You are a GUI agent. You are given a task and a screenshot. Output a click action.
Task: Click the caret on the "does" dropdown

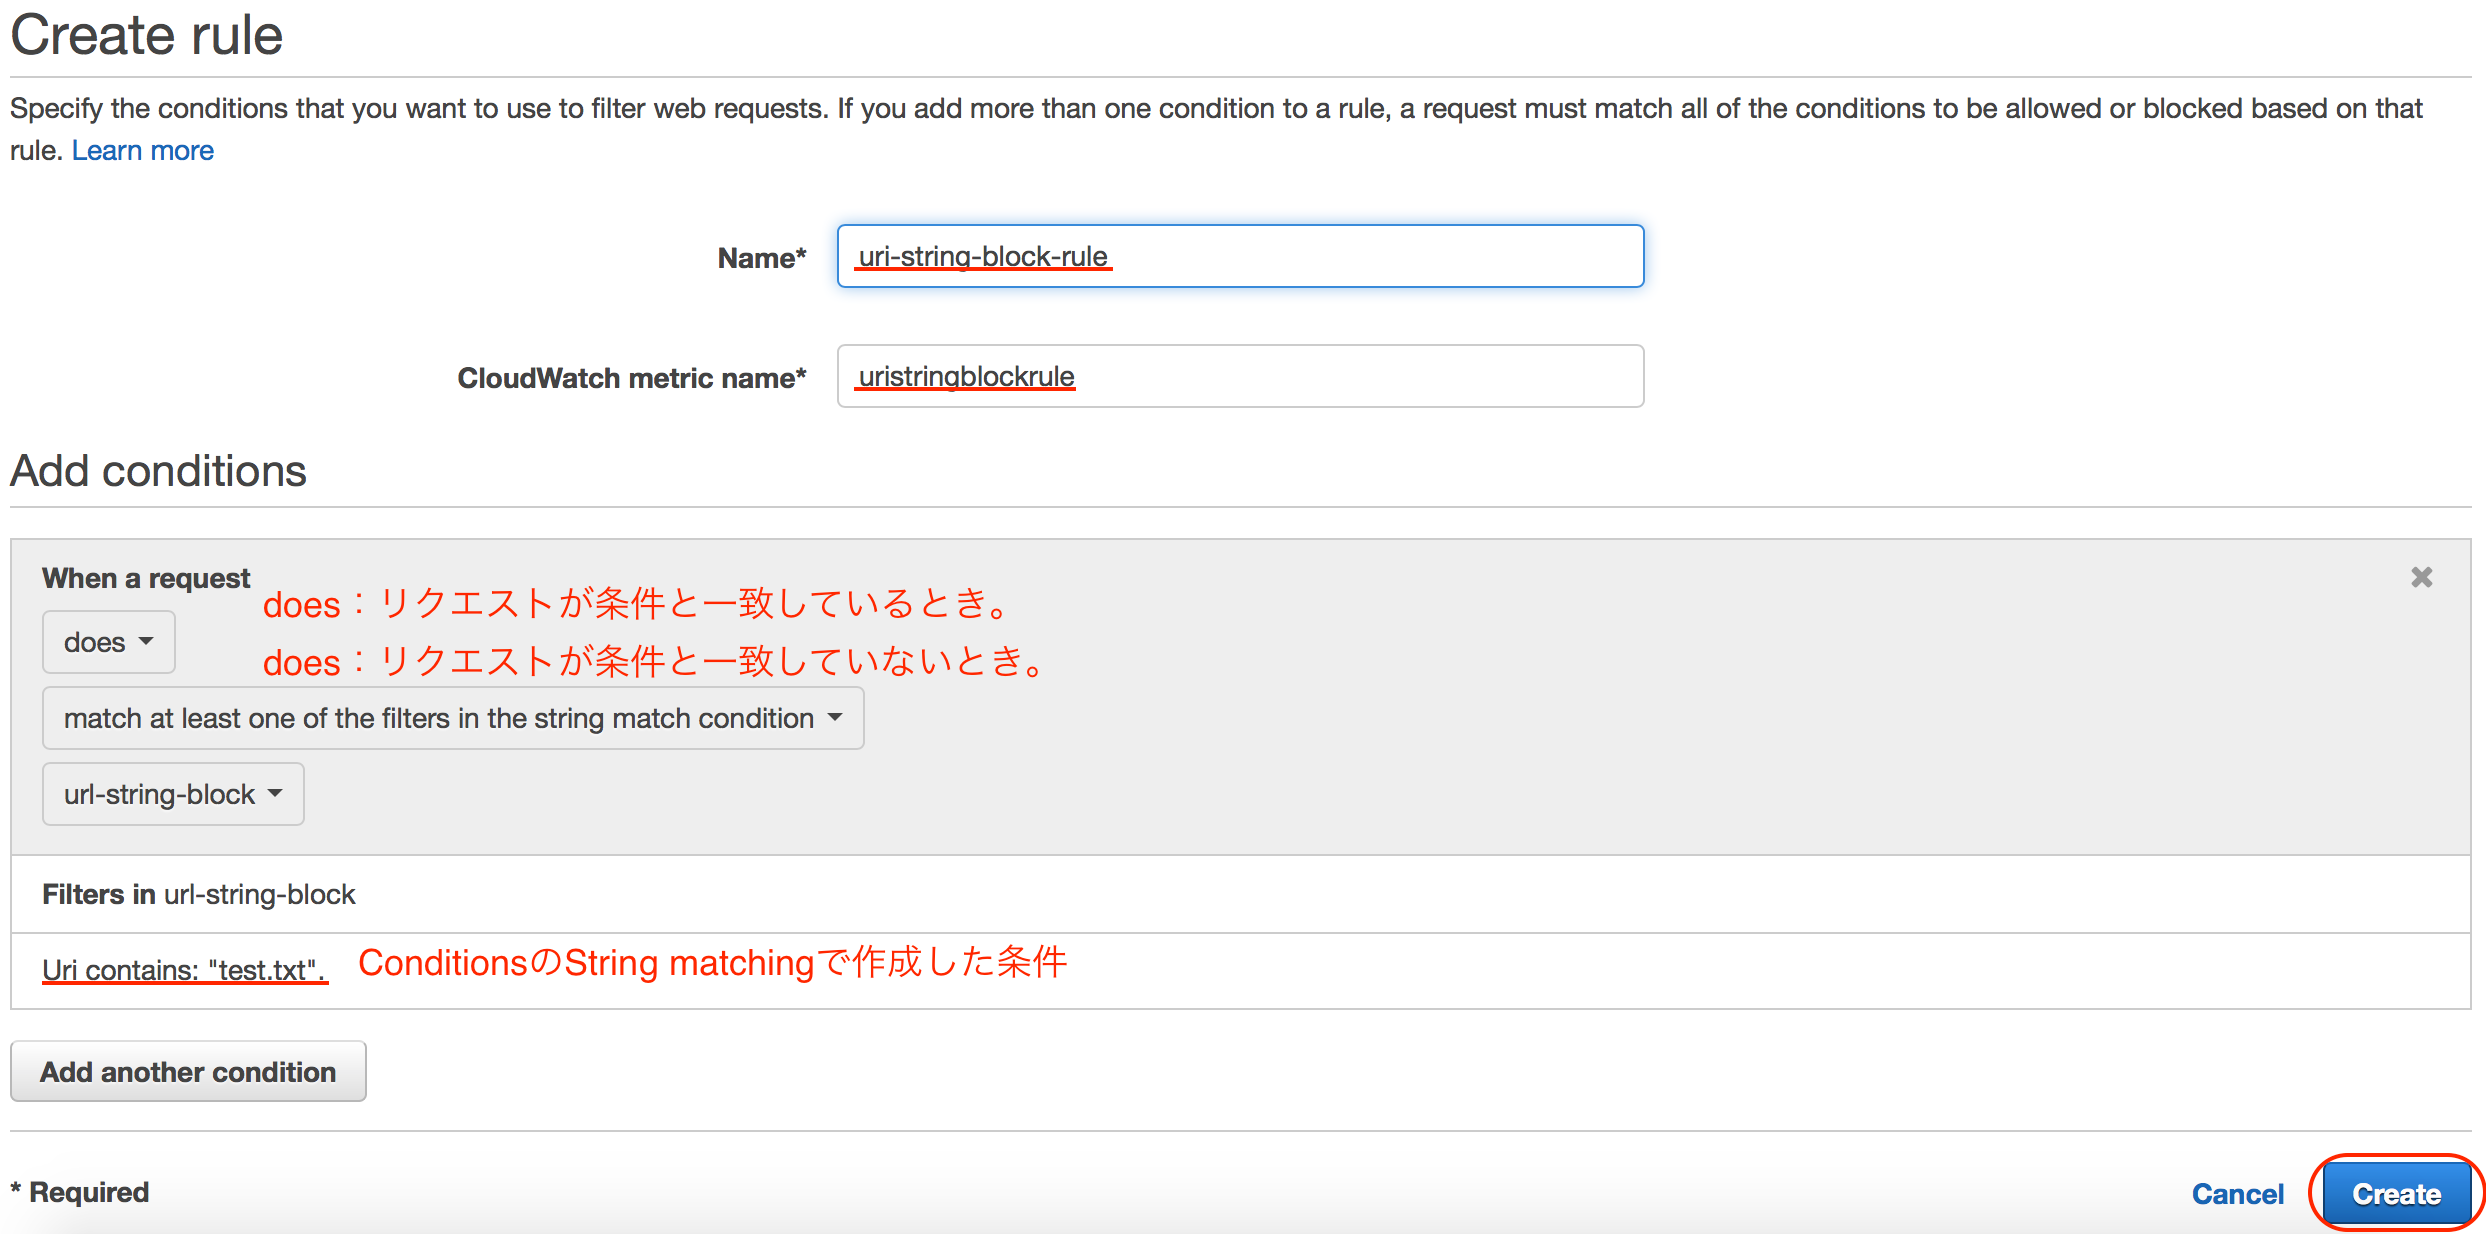[146, 642]
